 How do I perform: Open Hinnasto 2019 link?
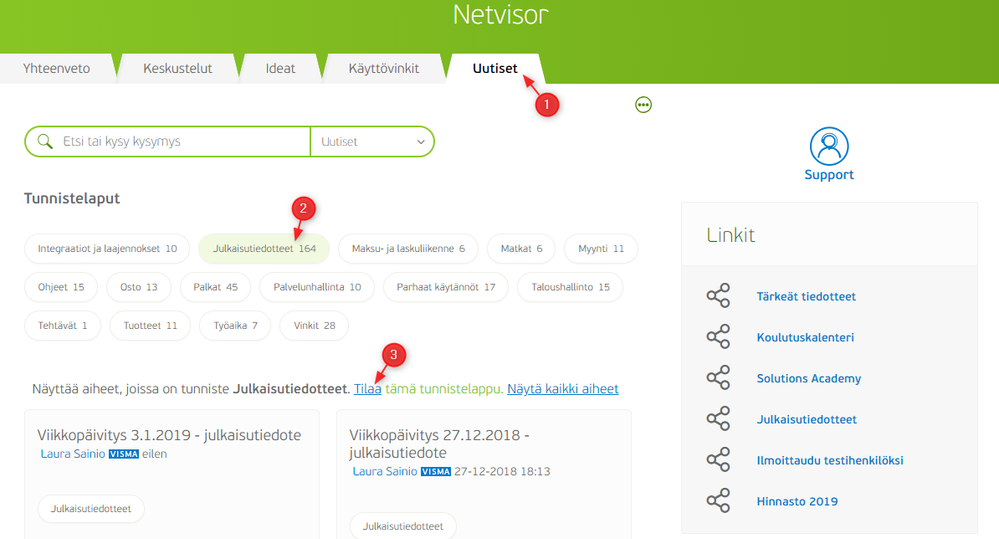[797, 501]
